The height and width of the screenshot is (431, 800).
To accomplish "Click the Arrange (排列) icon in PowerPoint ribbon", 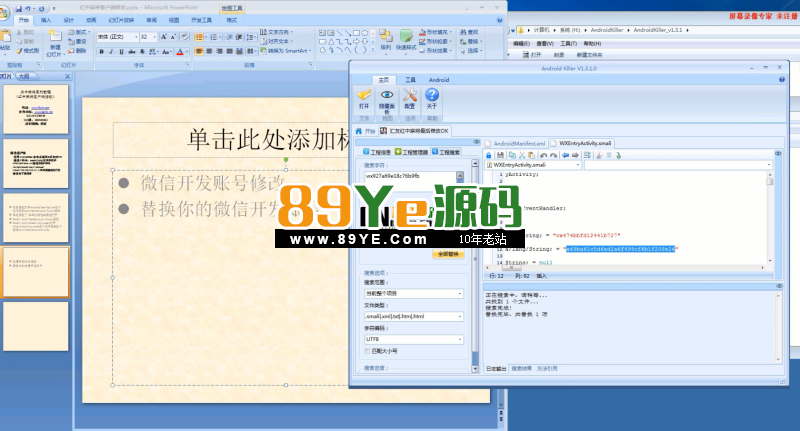I will 386,40.
